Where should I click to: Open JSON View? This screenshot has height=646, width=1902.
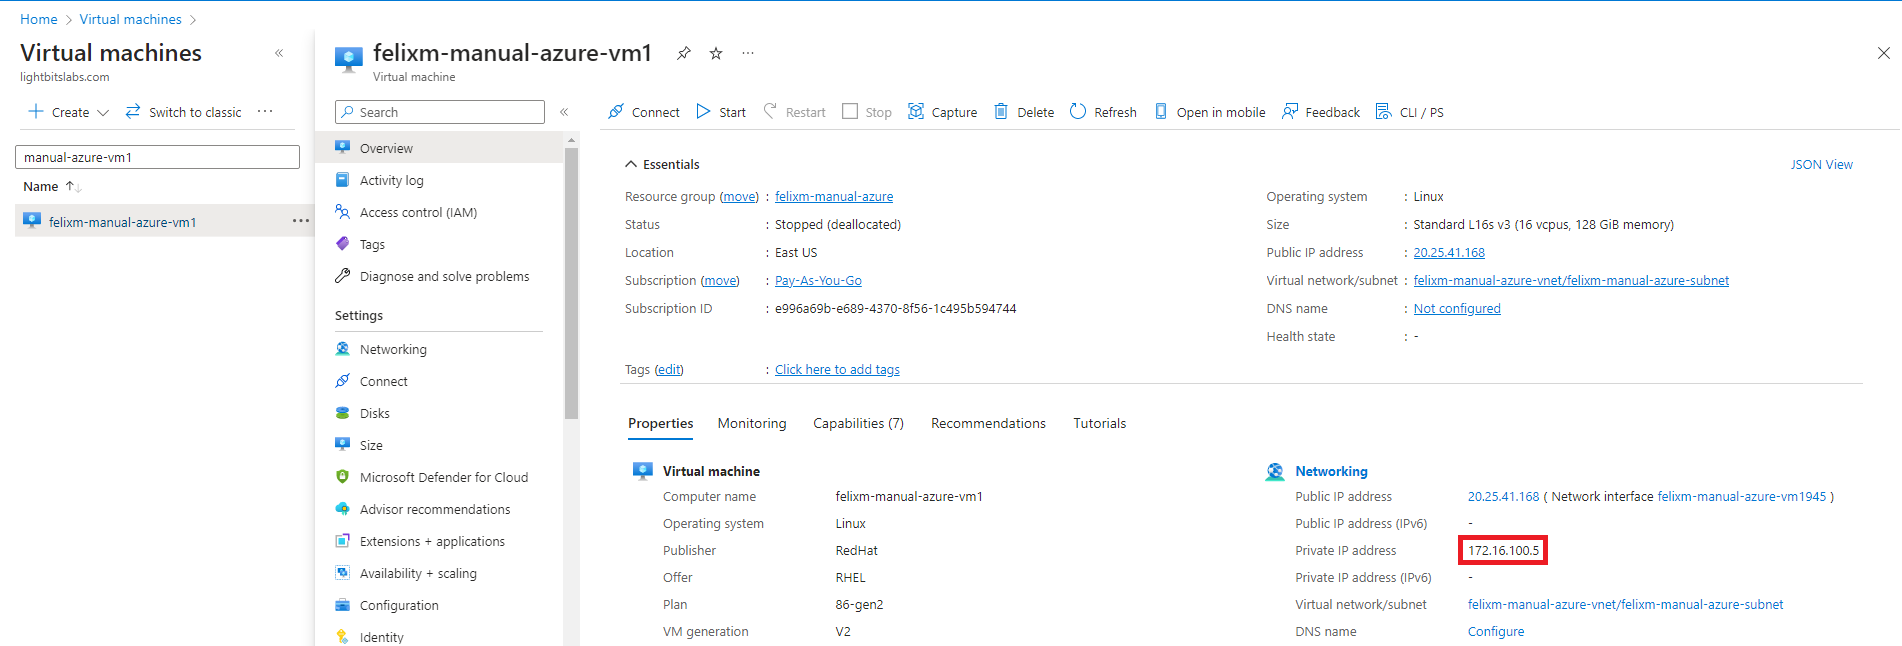pos(1821,164)
